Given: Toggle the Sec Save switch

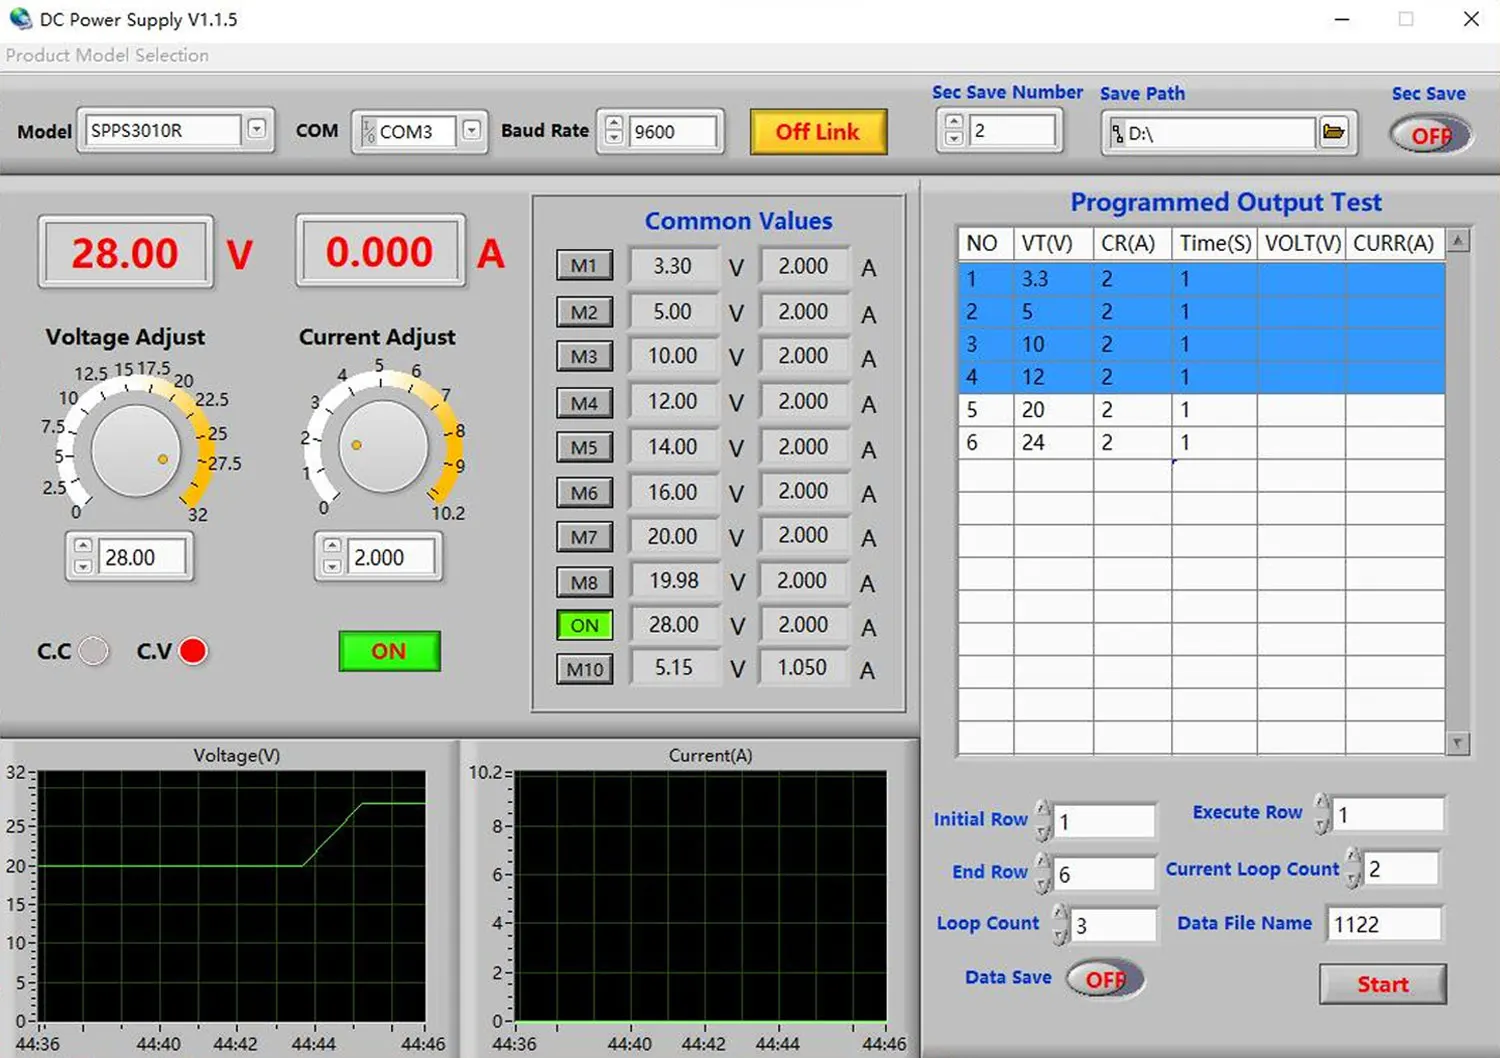Looking at the screenshot, I should coord(1430,135).
